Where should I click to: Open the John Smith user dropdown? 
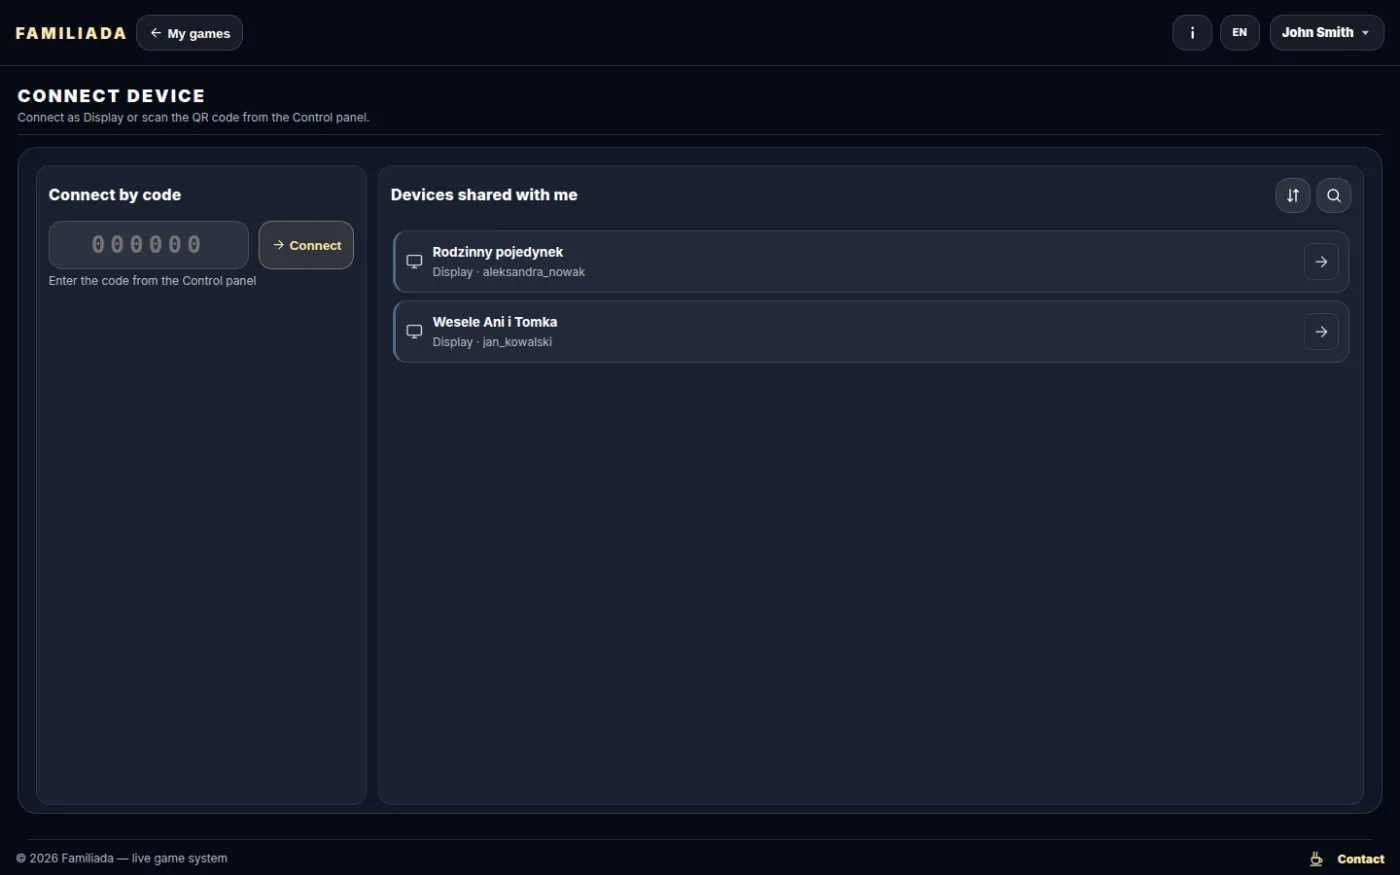(1326, 33)
